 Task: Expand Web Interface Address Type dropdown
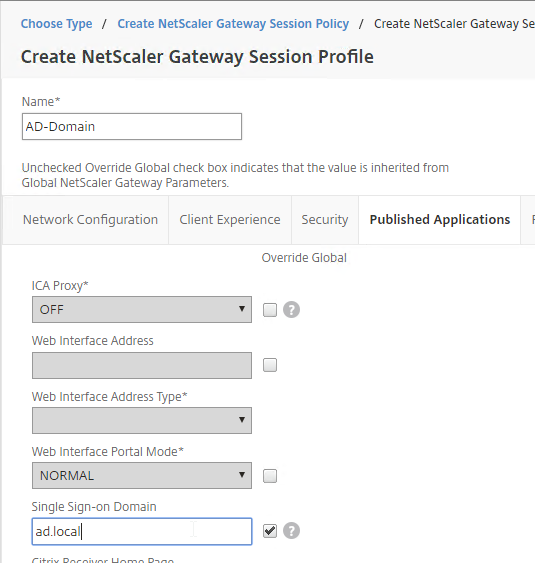coord(142,420)
